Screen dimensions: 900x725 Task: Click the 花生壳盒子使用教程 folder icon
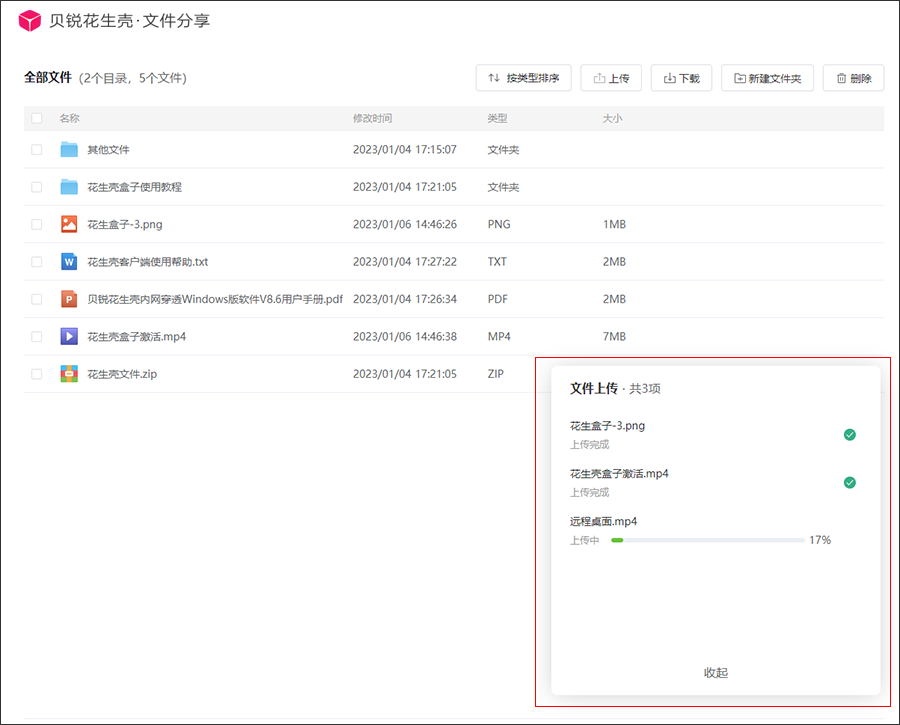coord(69,187)
